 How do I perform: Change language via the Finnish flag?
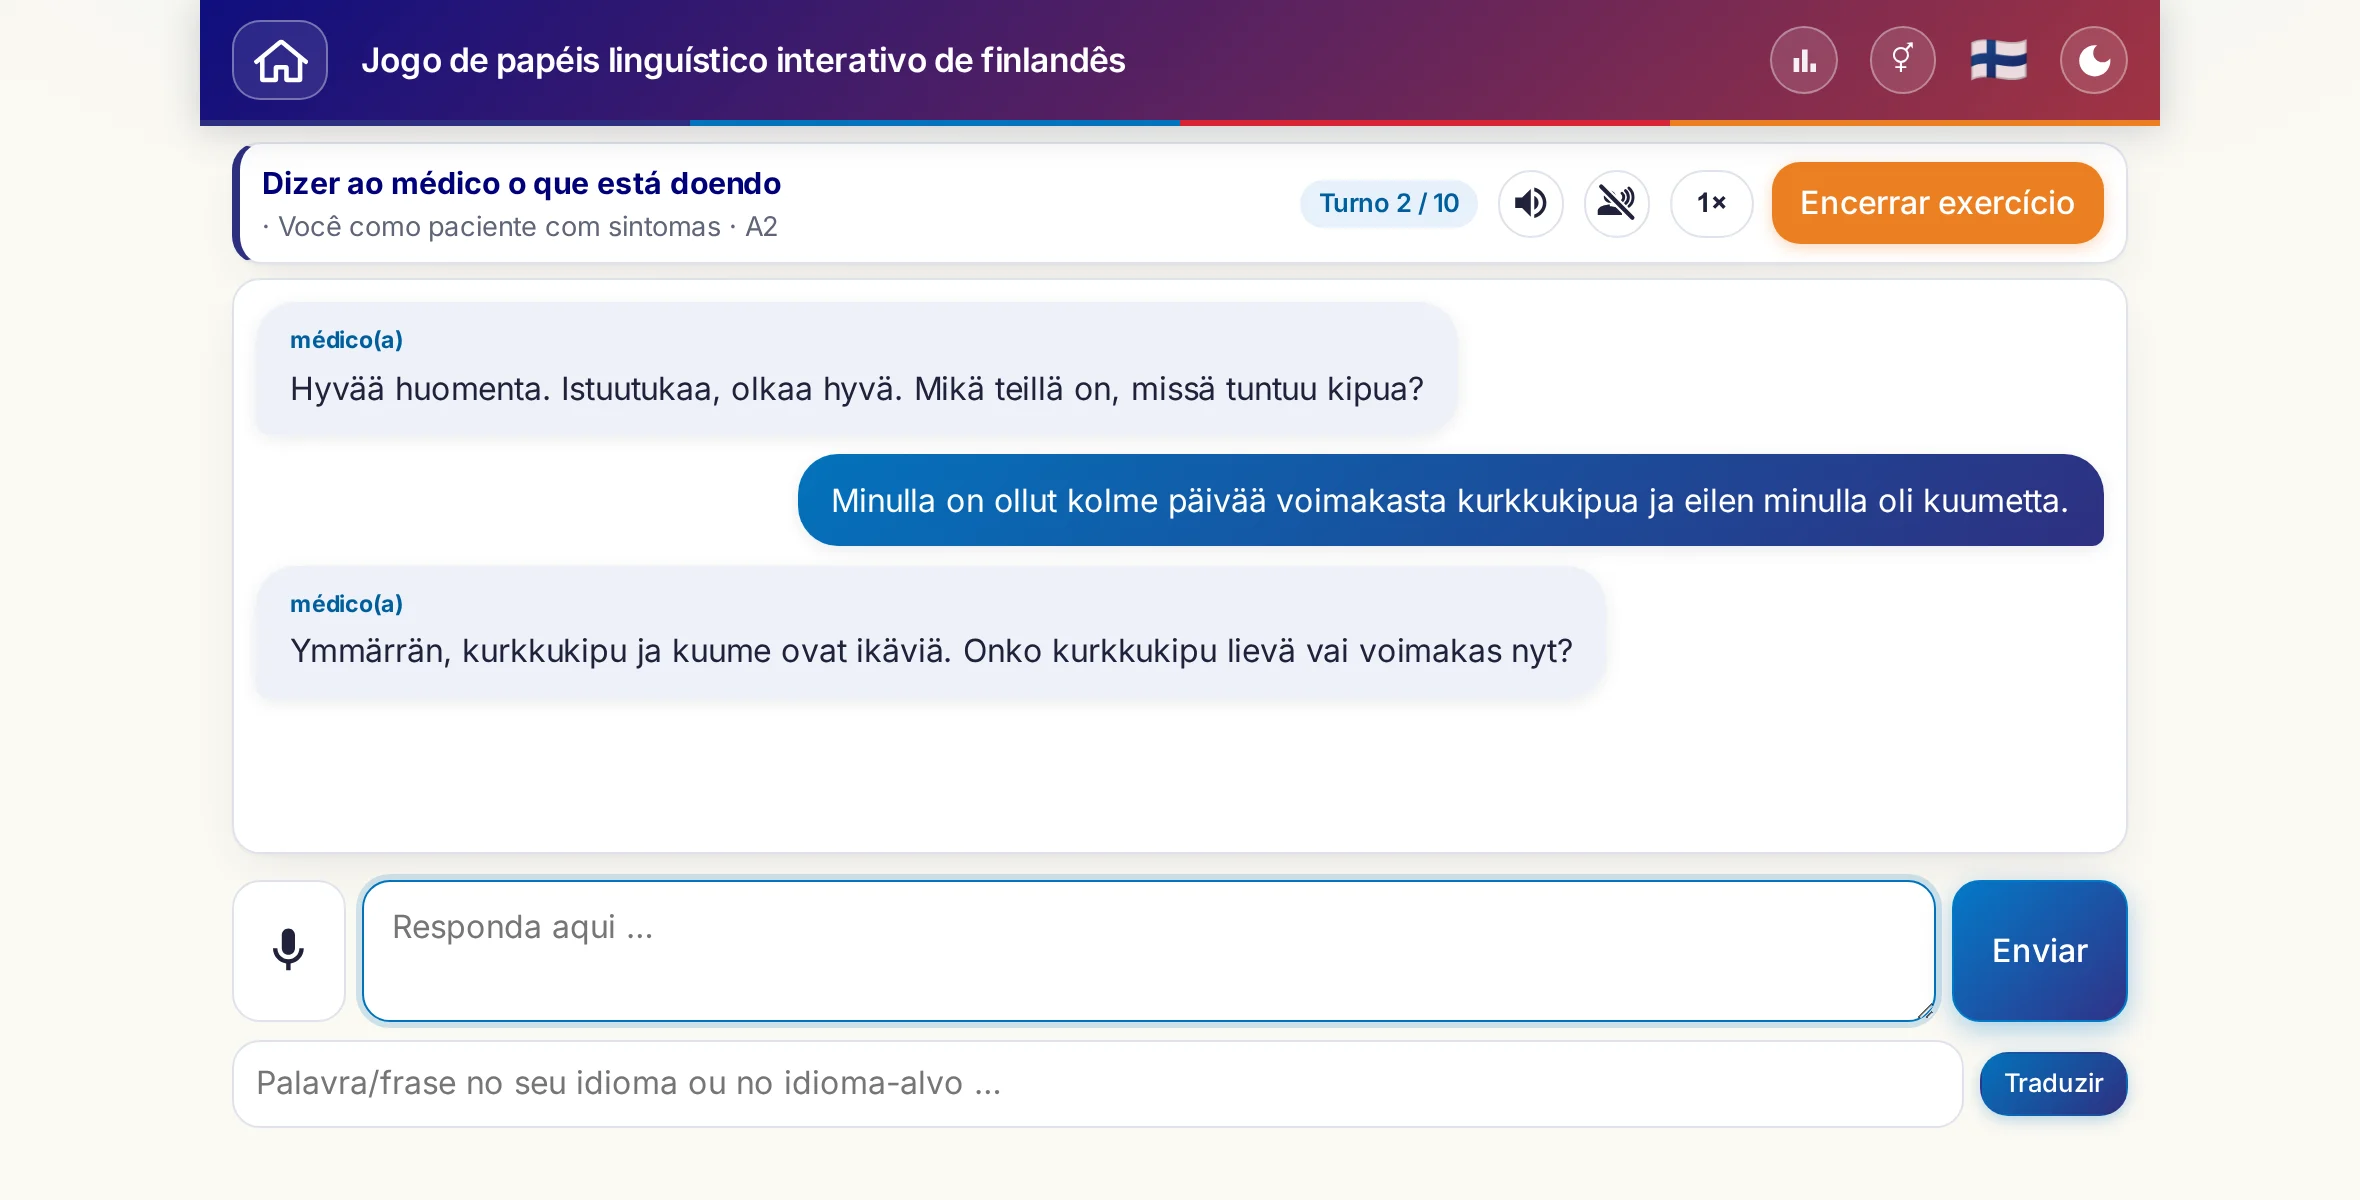(1998, 60)
